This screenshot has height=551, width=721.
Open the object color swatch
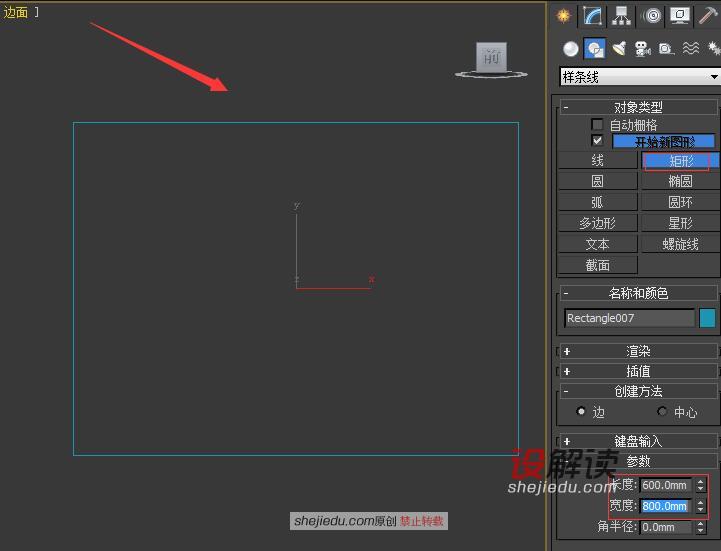pos(707,318)
